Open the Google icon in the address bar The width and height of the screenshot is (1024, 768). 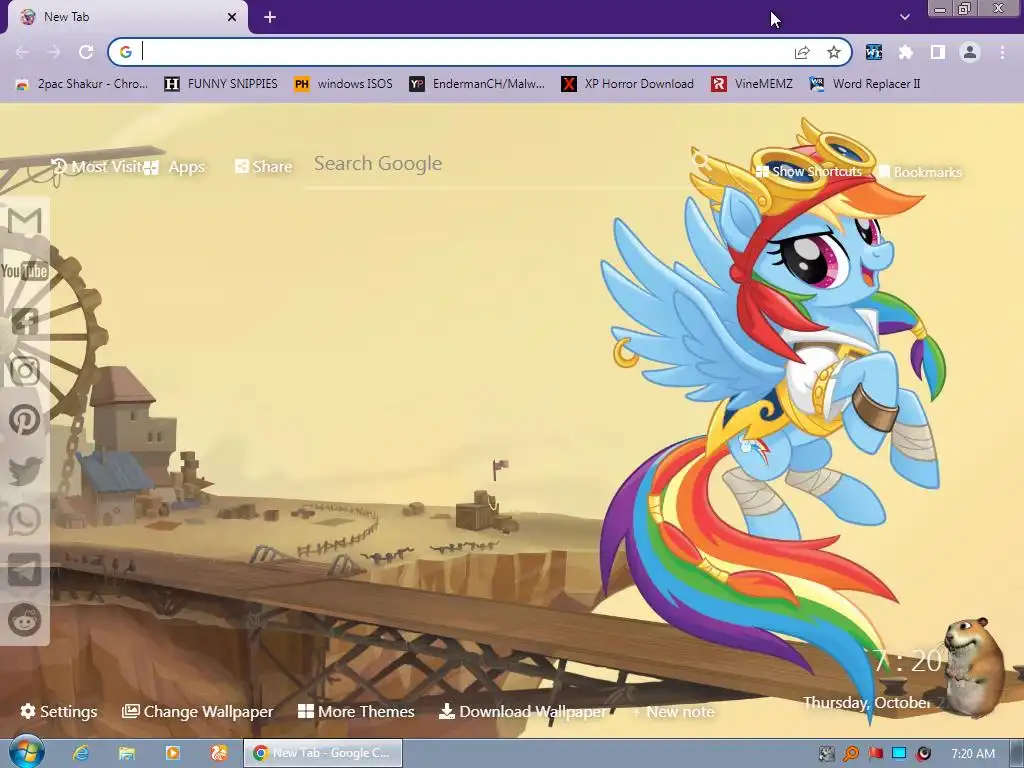point(126,52)
